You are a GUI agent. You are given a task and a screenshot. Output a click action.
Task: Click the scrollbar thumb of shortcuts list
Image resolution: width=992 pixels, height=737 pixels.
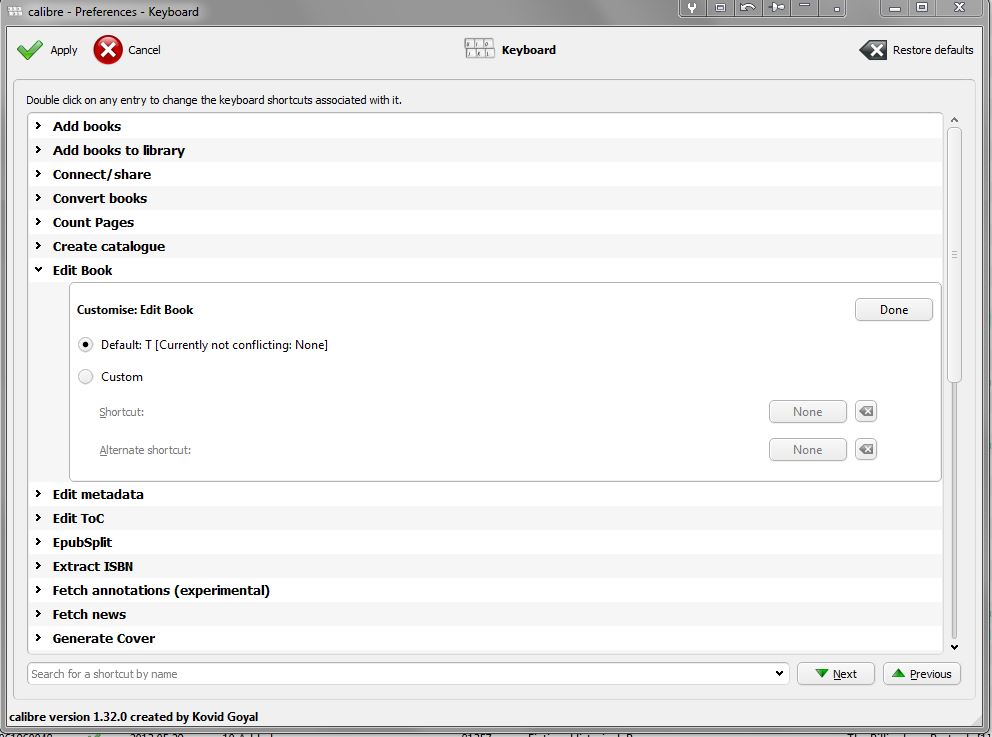click(x=955, y=255)
